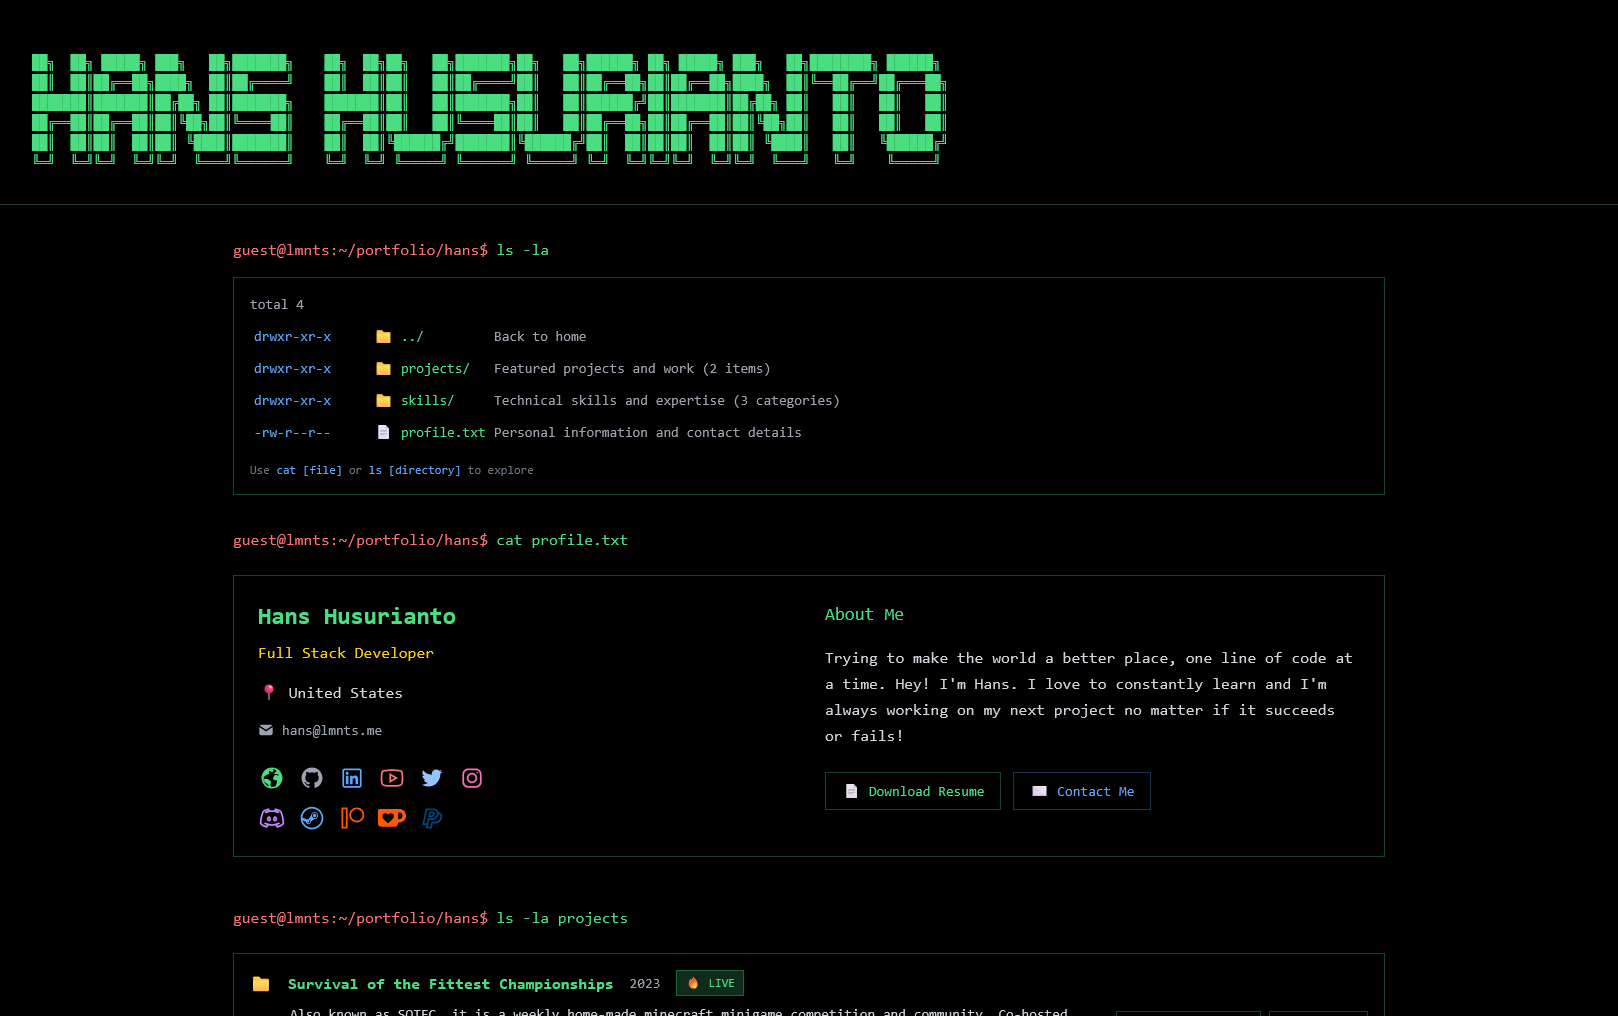Click the Contact Me button
1618x1016 pixels.
pos(1082,791)
